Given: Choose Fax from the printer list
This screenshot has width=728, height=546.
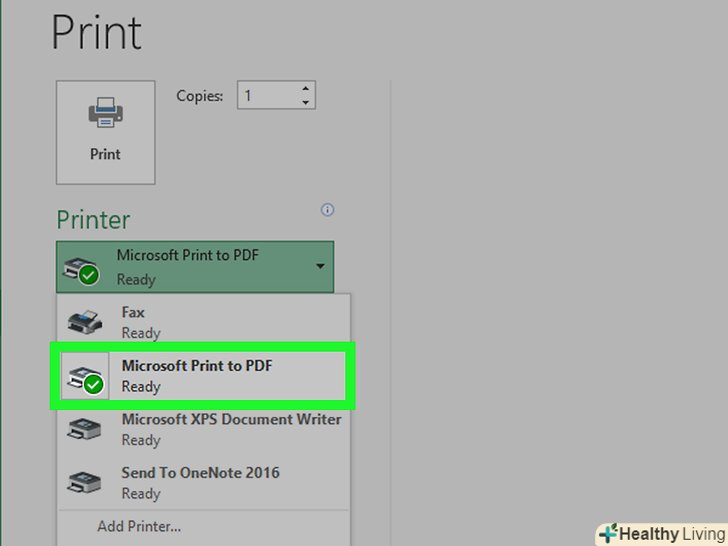Looking at the screenshot, I should 203,322.
